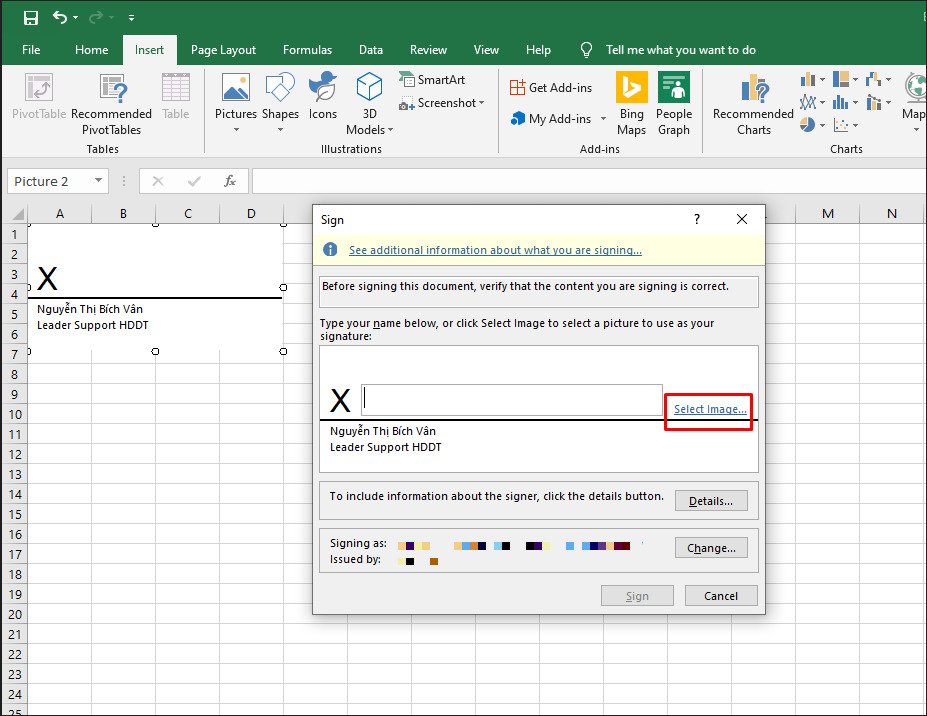Insert a column or bar chart

point(812,79)
